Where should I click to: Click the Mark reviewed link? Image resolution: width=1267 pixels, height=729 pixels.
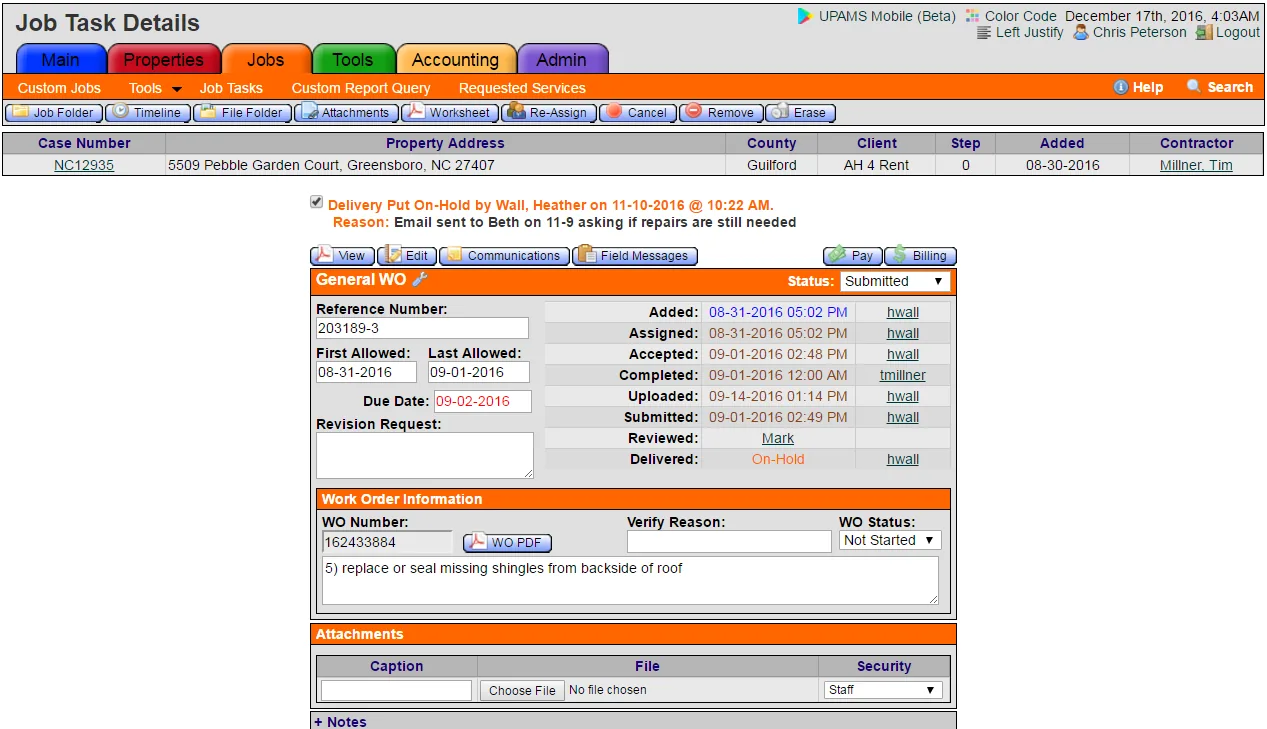(x=778, y=438)
